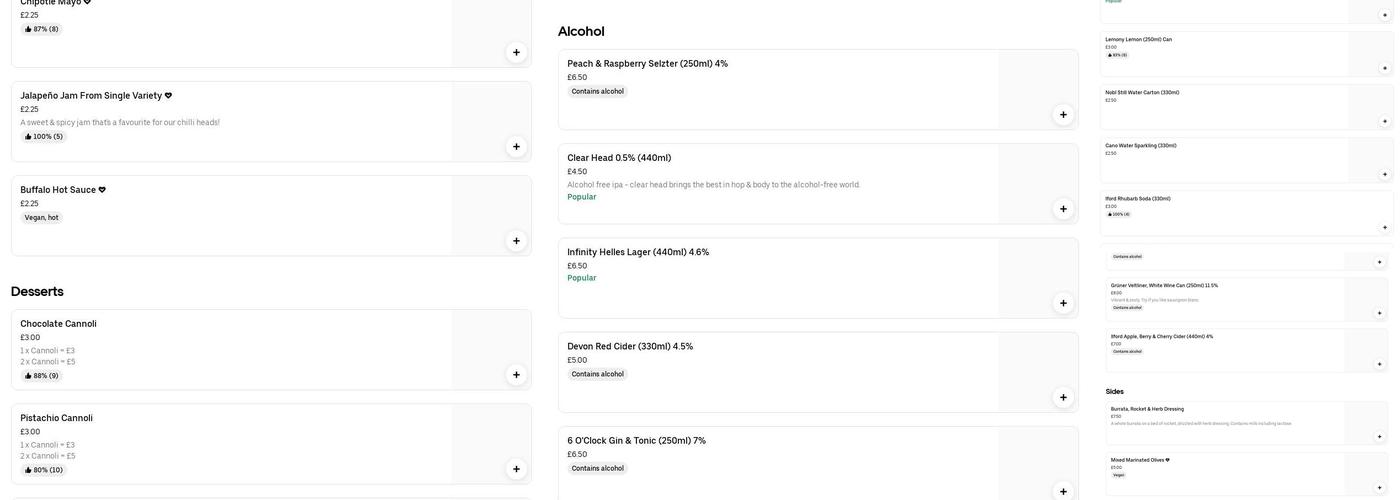Add Infinity Helles Lager to basket

1063,303
